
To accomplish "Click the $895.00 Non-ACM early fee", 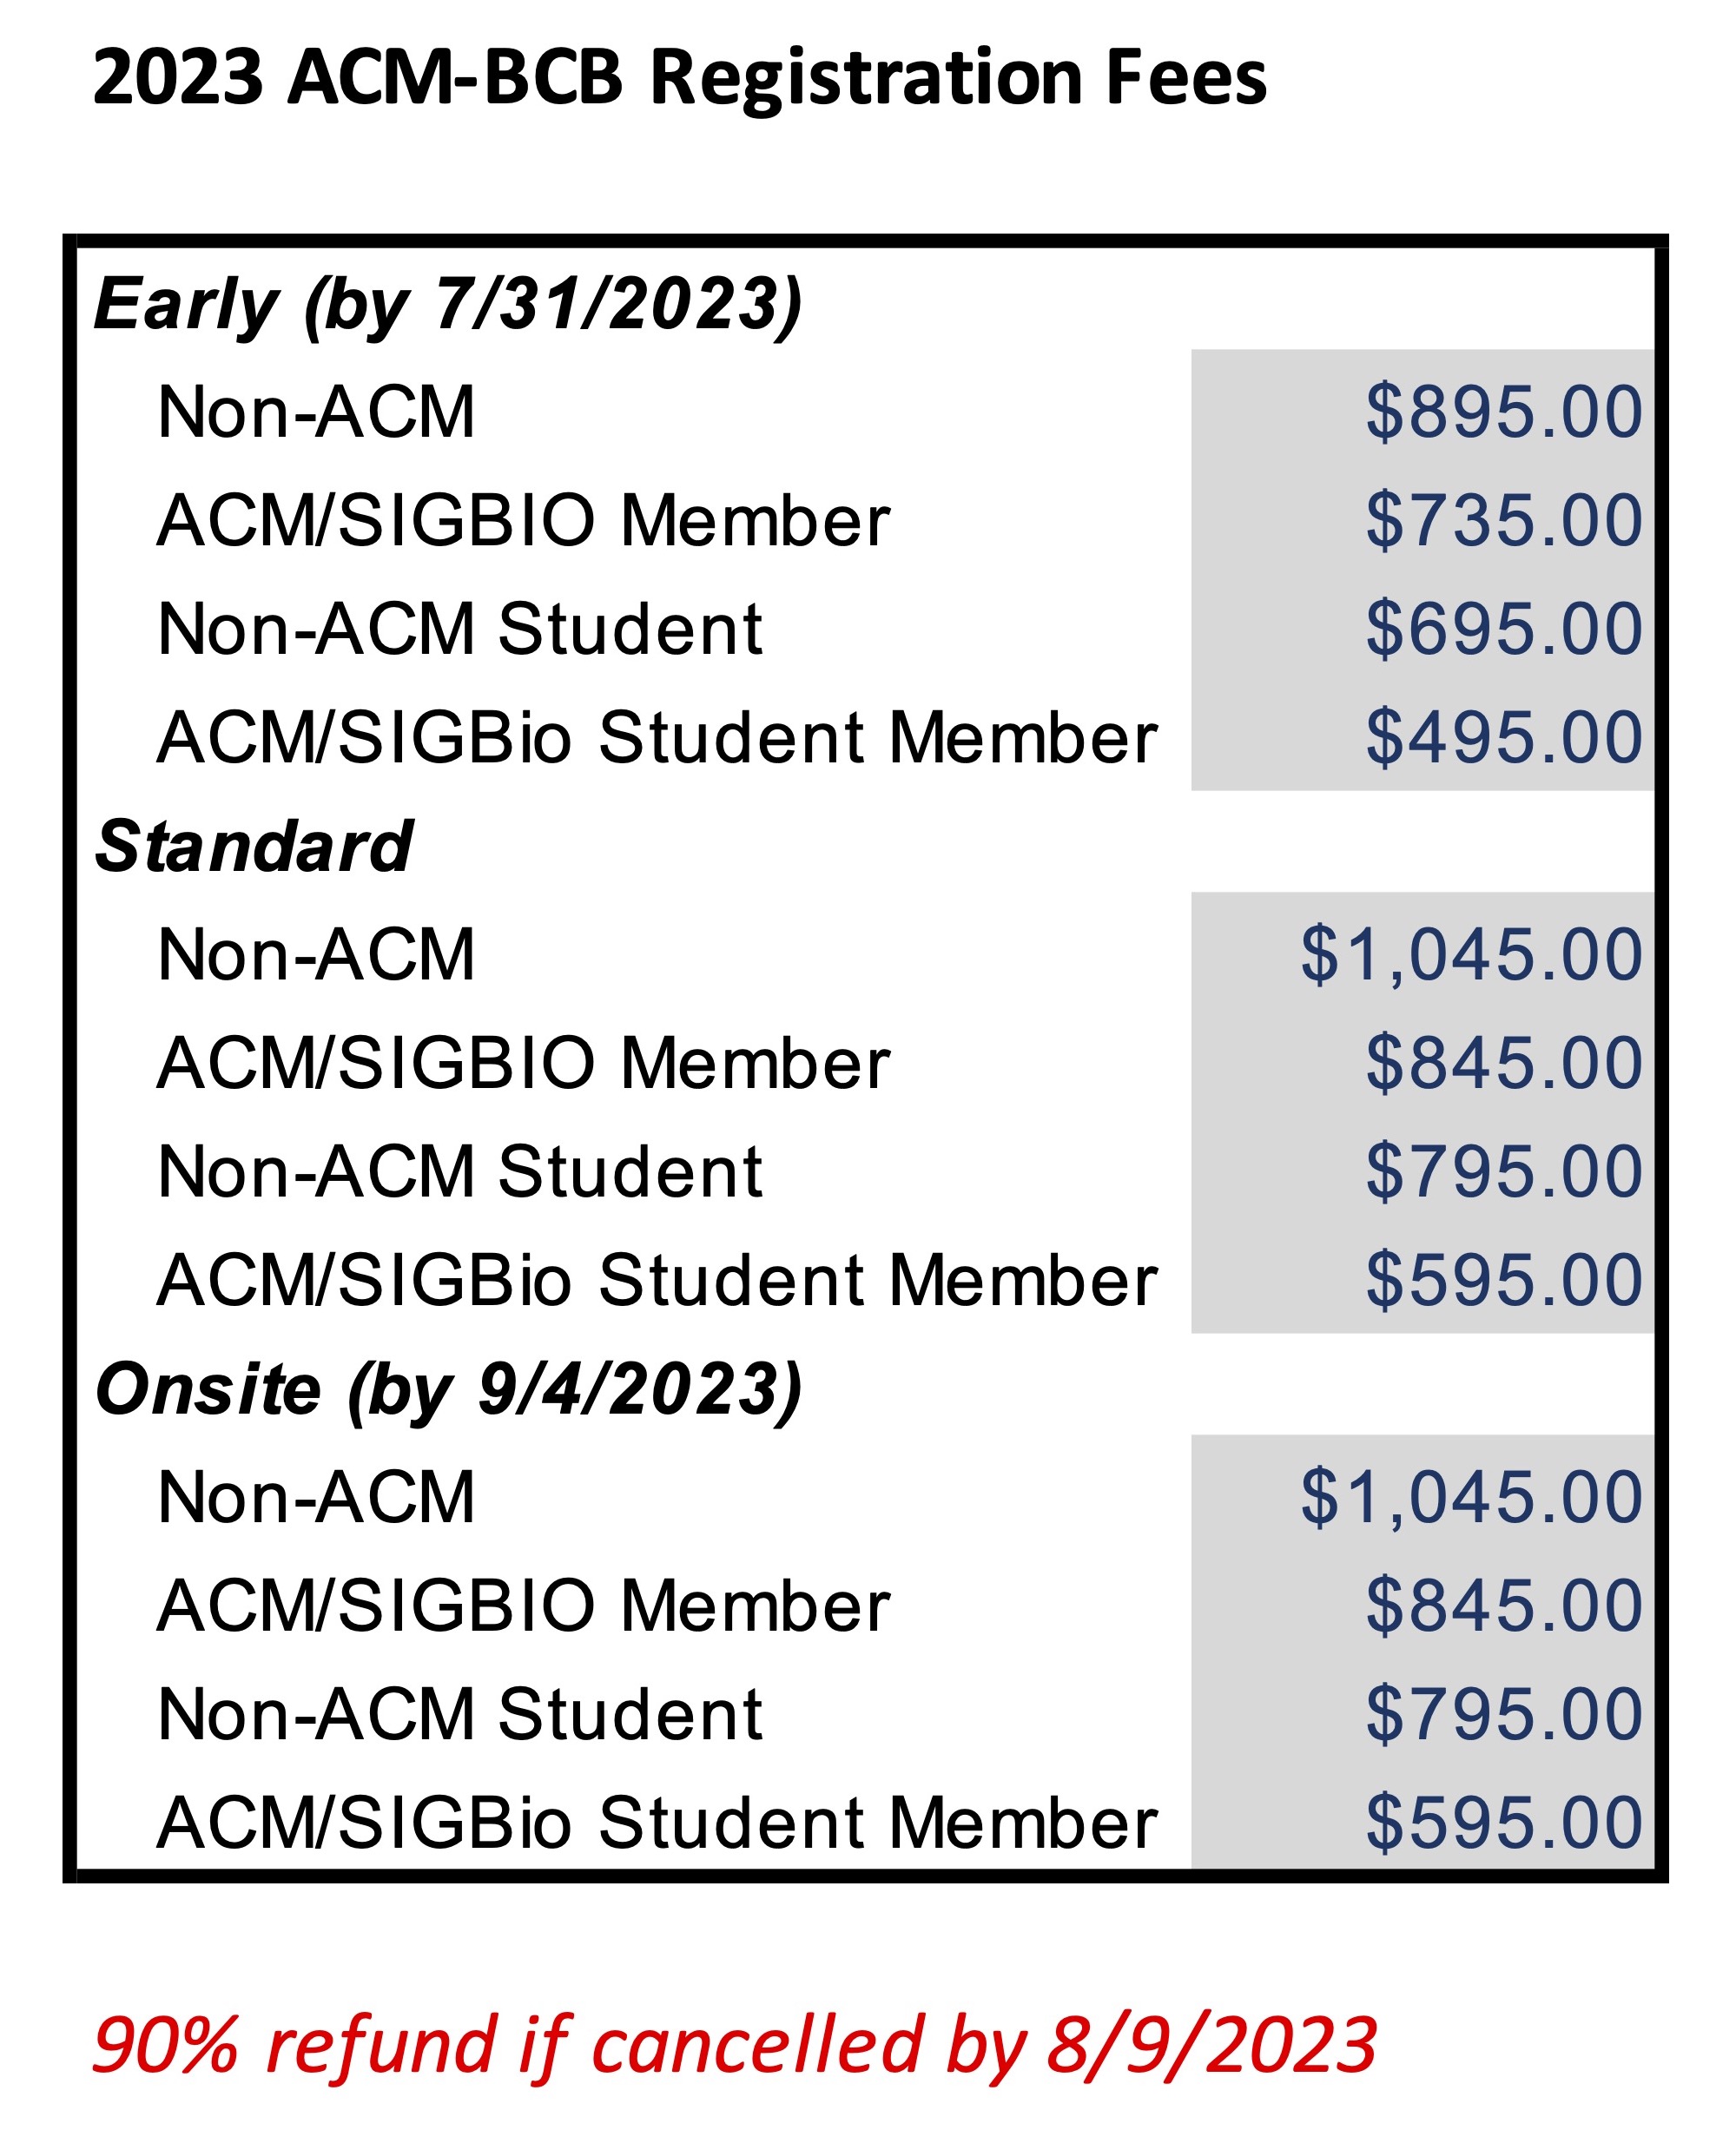I will [x=1503, y=412].
